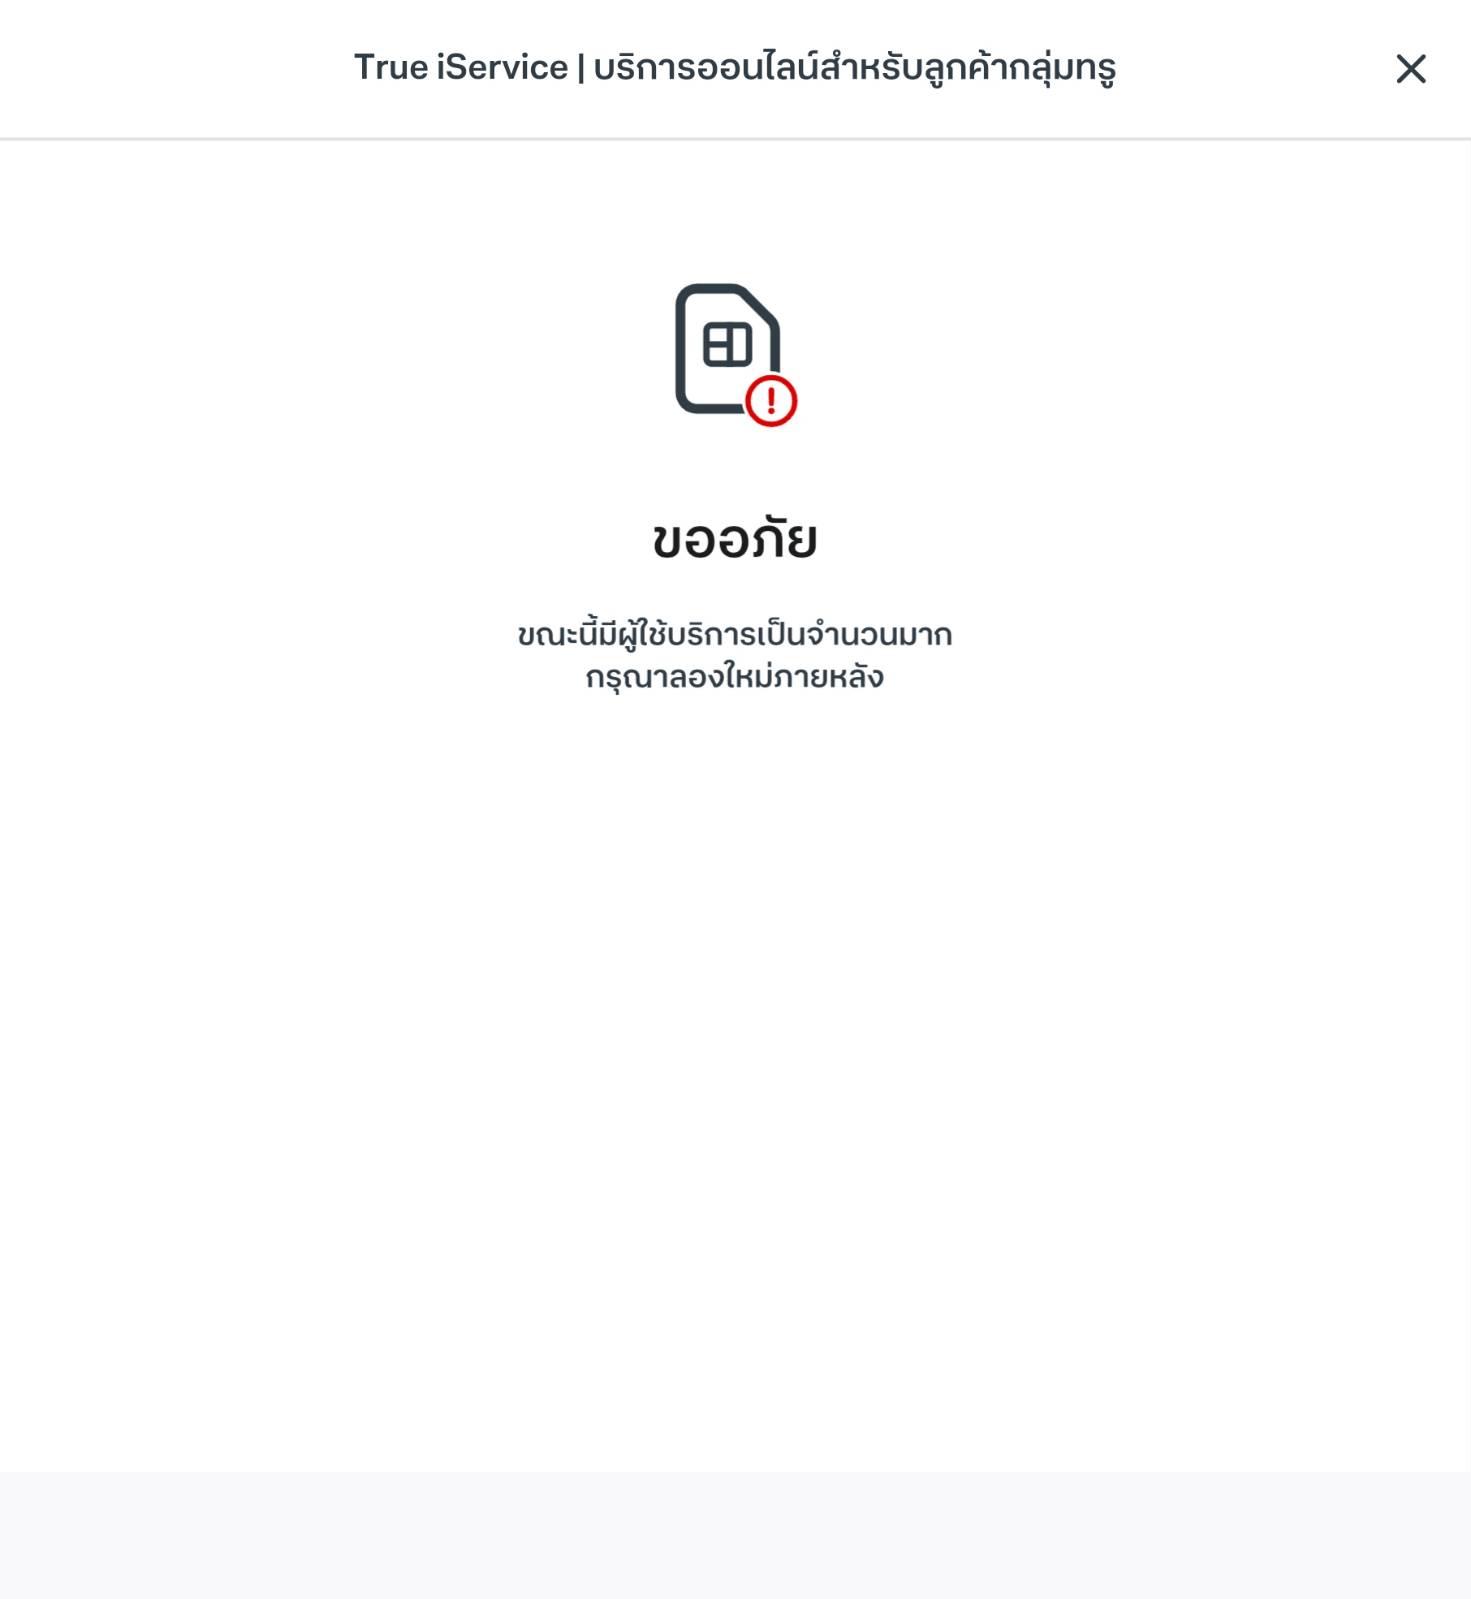Click the SIM card error icon
Viewport: 1471px width, 1599px height.
click(x=735, y=354)
